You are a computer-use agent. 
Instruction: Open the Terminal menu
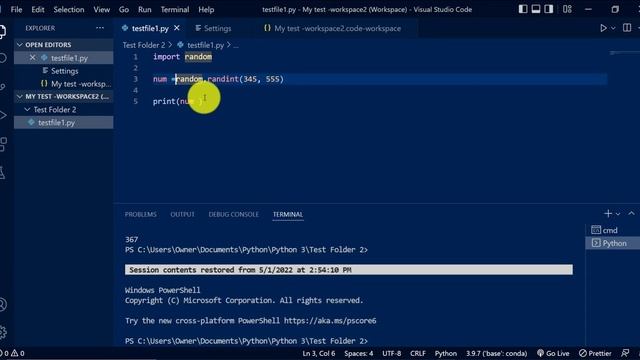pos(175,9)
